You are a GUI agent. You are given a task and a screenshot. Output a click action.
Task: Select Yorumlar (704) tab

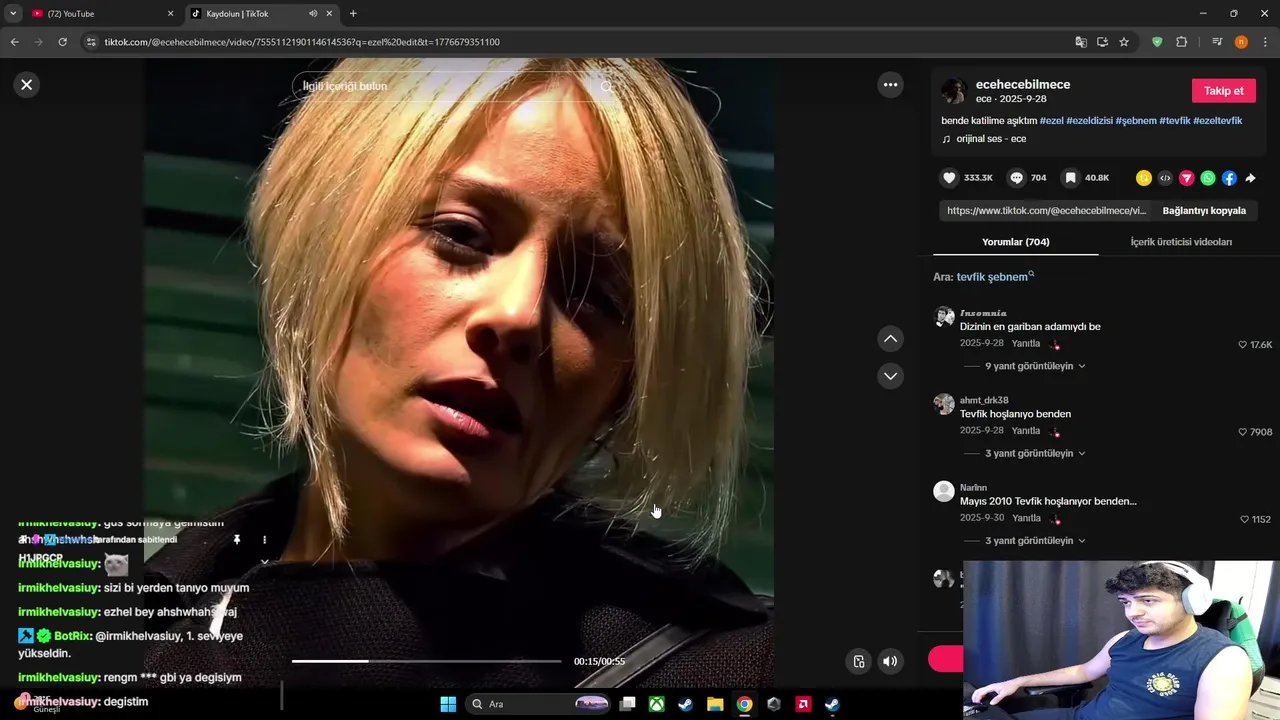pos(1015,242)
